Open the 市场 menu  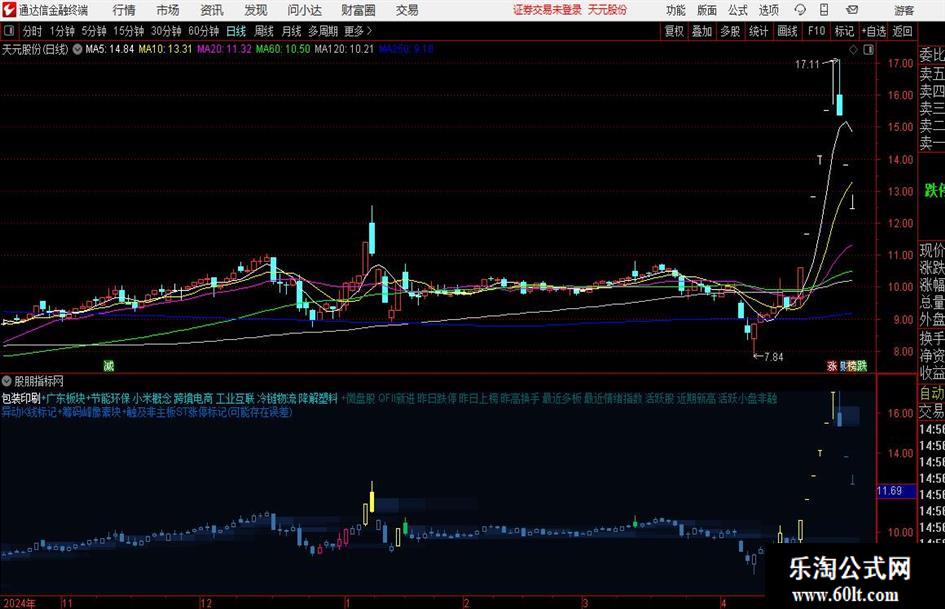168,10
